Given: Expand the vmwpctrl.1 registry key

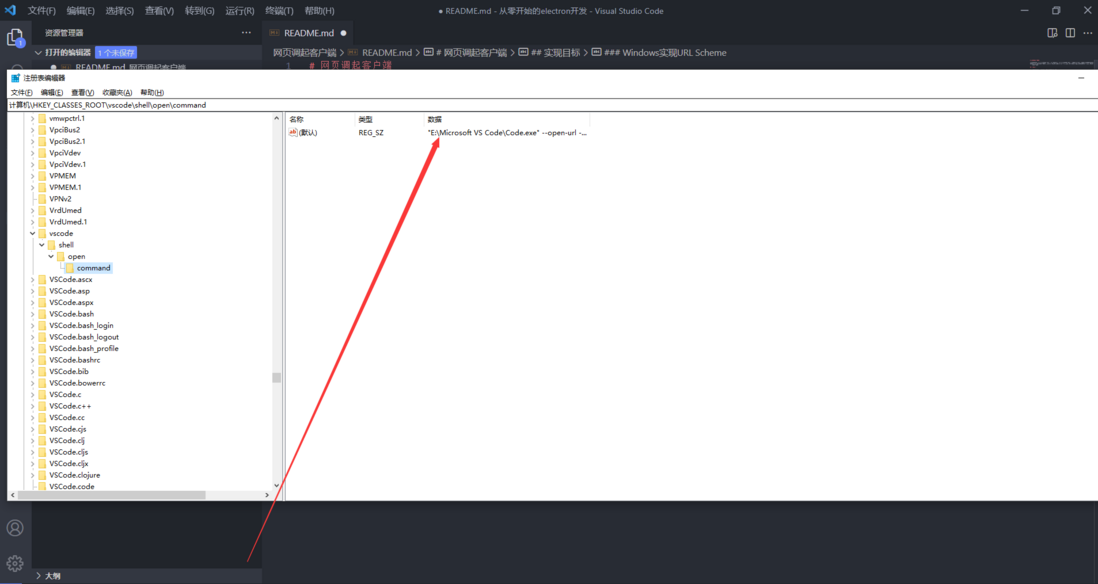Looking at the screenshot, I should coord(32,118).
